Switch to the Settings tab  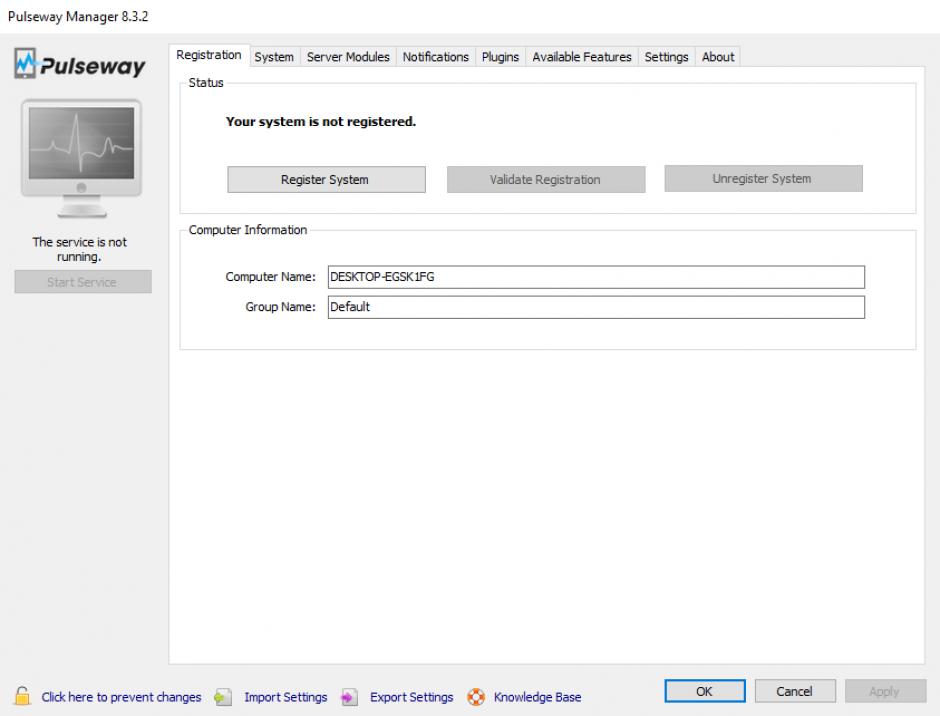(666, 57)
